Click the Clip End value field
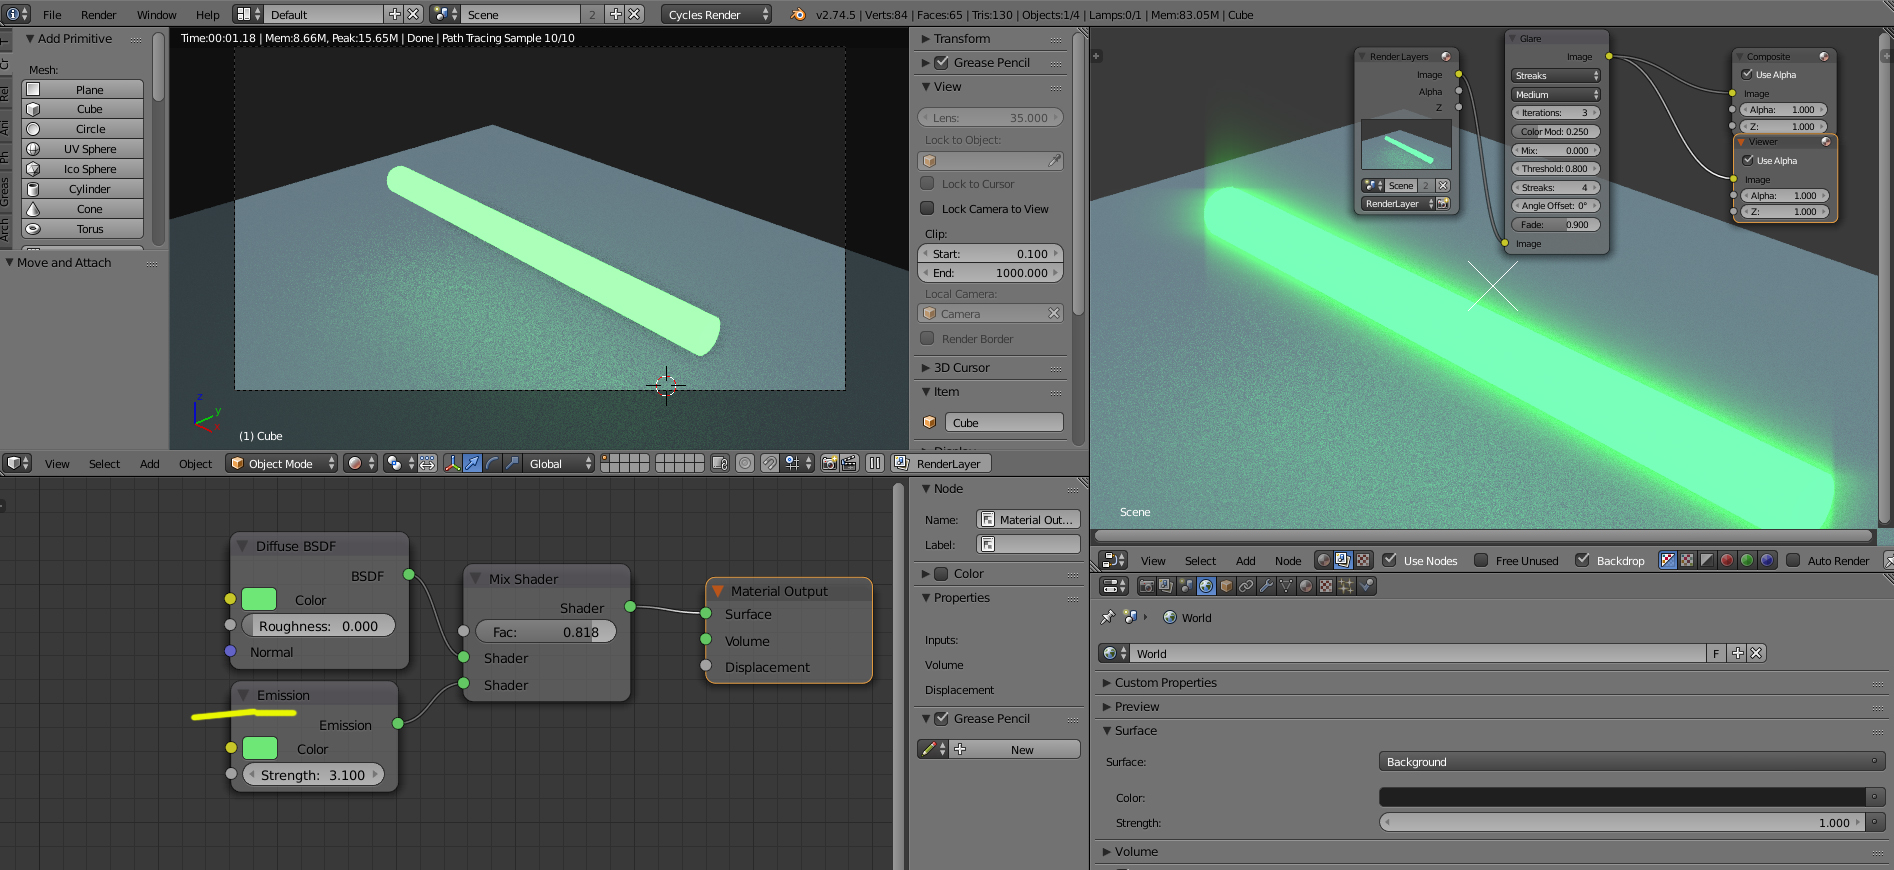Screen dimensions: 1894x870 pyautogui.click(x=990, y=273)
